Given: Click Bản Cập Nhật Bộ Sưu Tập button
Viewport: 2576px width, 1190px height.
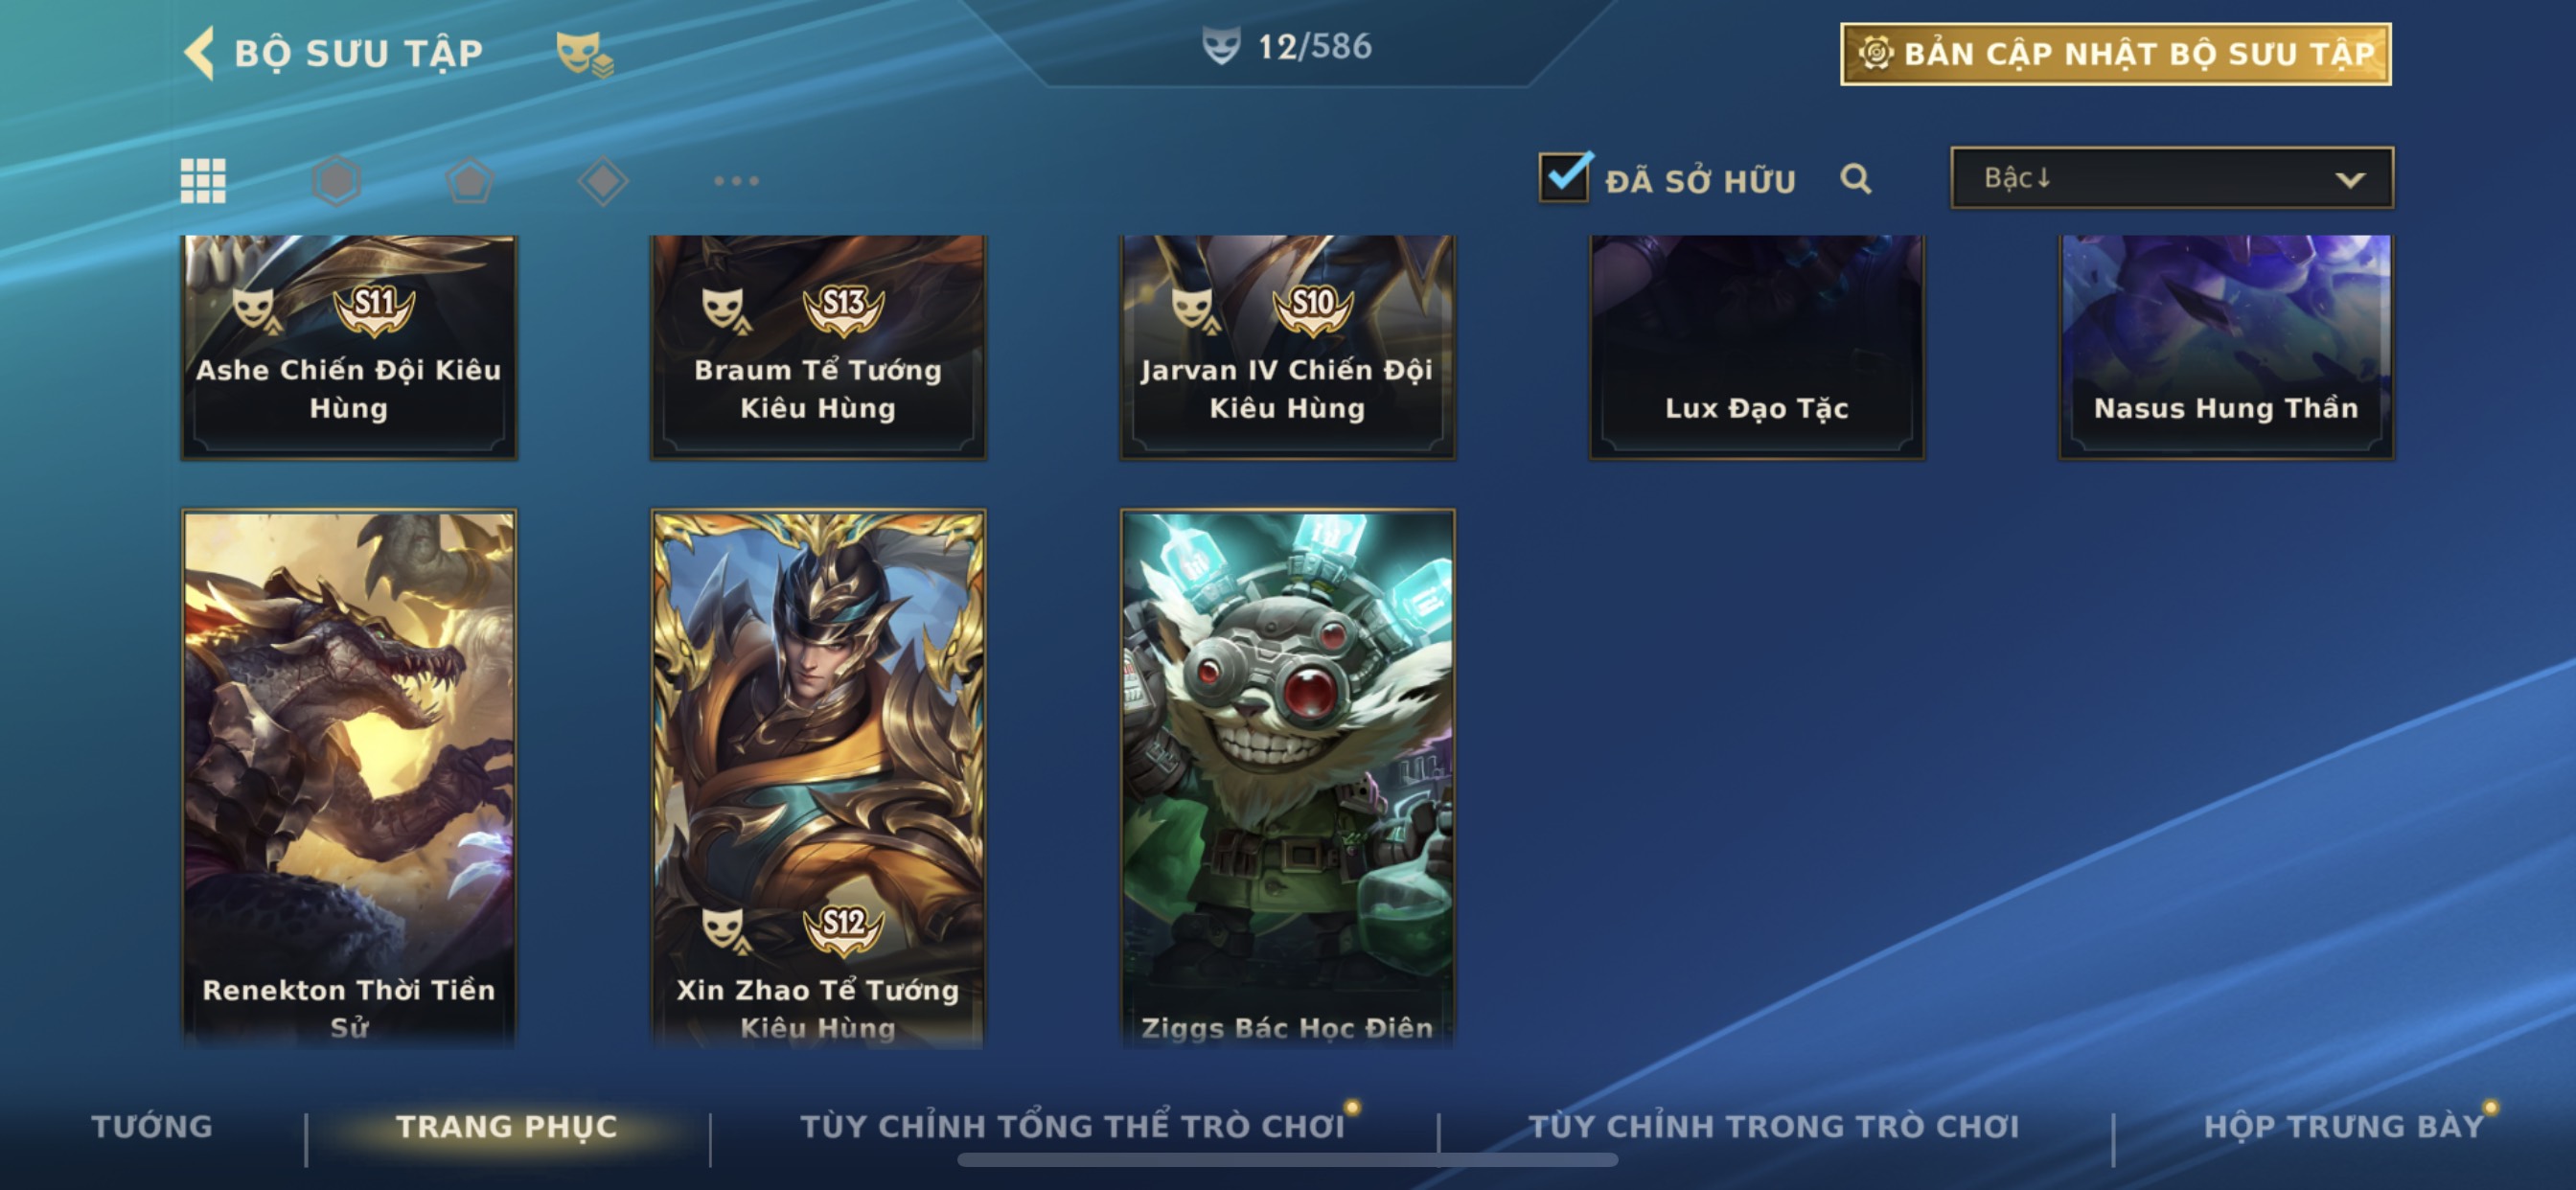Looking at the screenshot, I should point(2116,54).
